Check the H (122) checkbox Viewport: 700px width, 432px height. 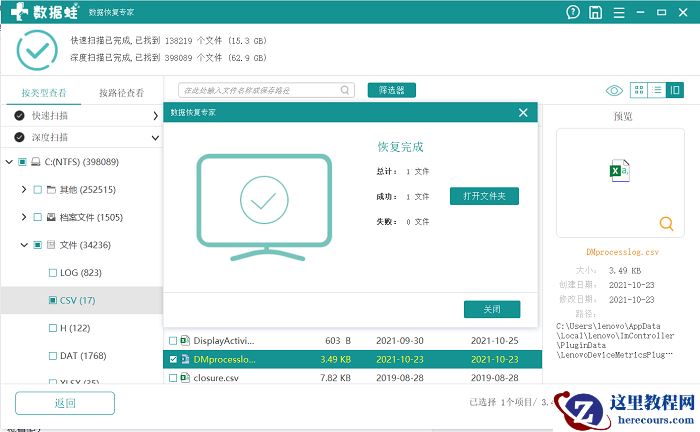tap(53, 328)
